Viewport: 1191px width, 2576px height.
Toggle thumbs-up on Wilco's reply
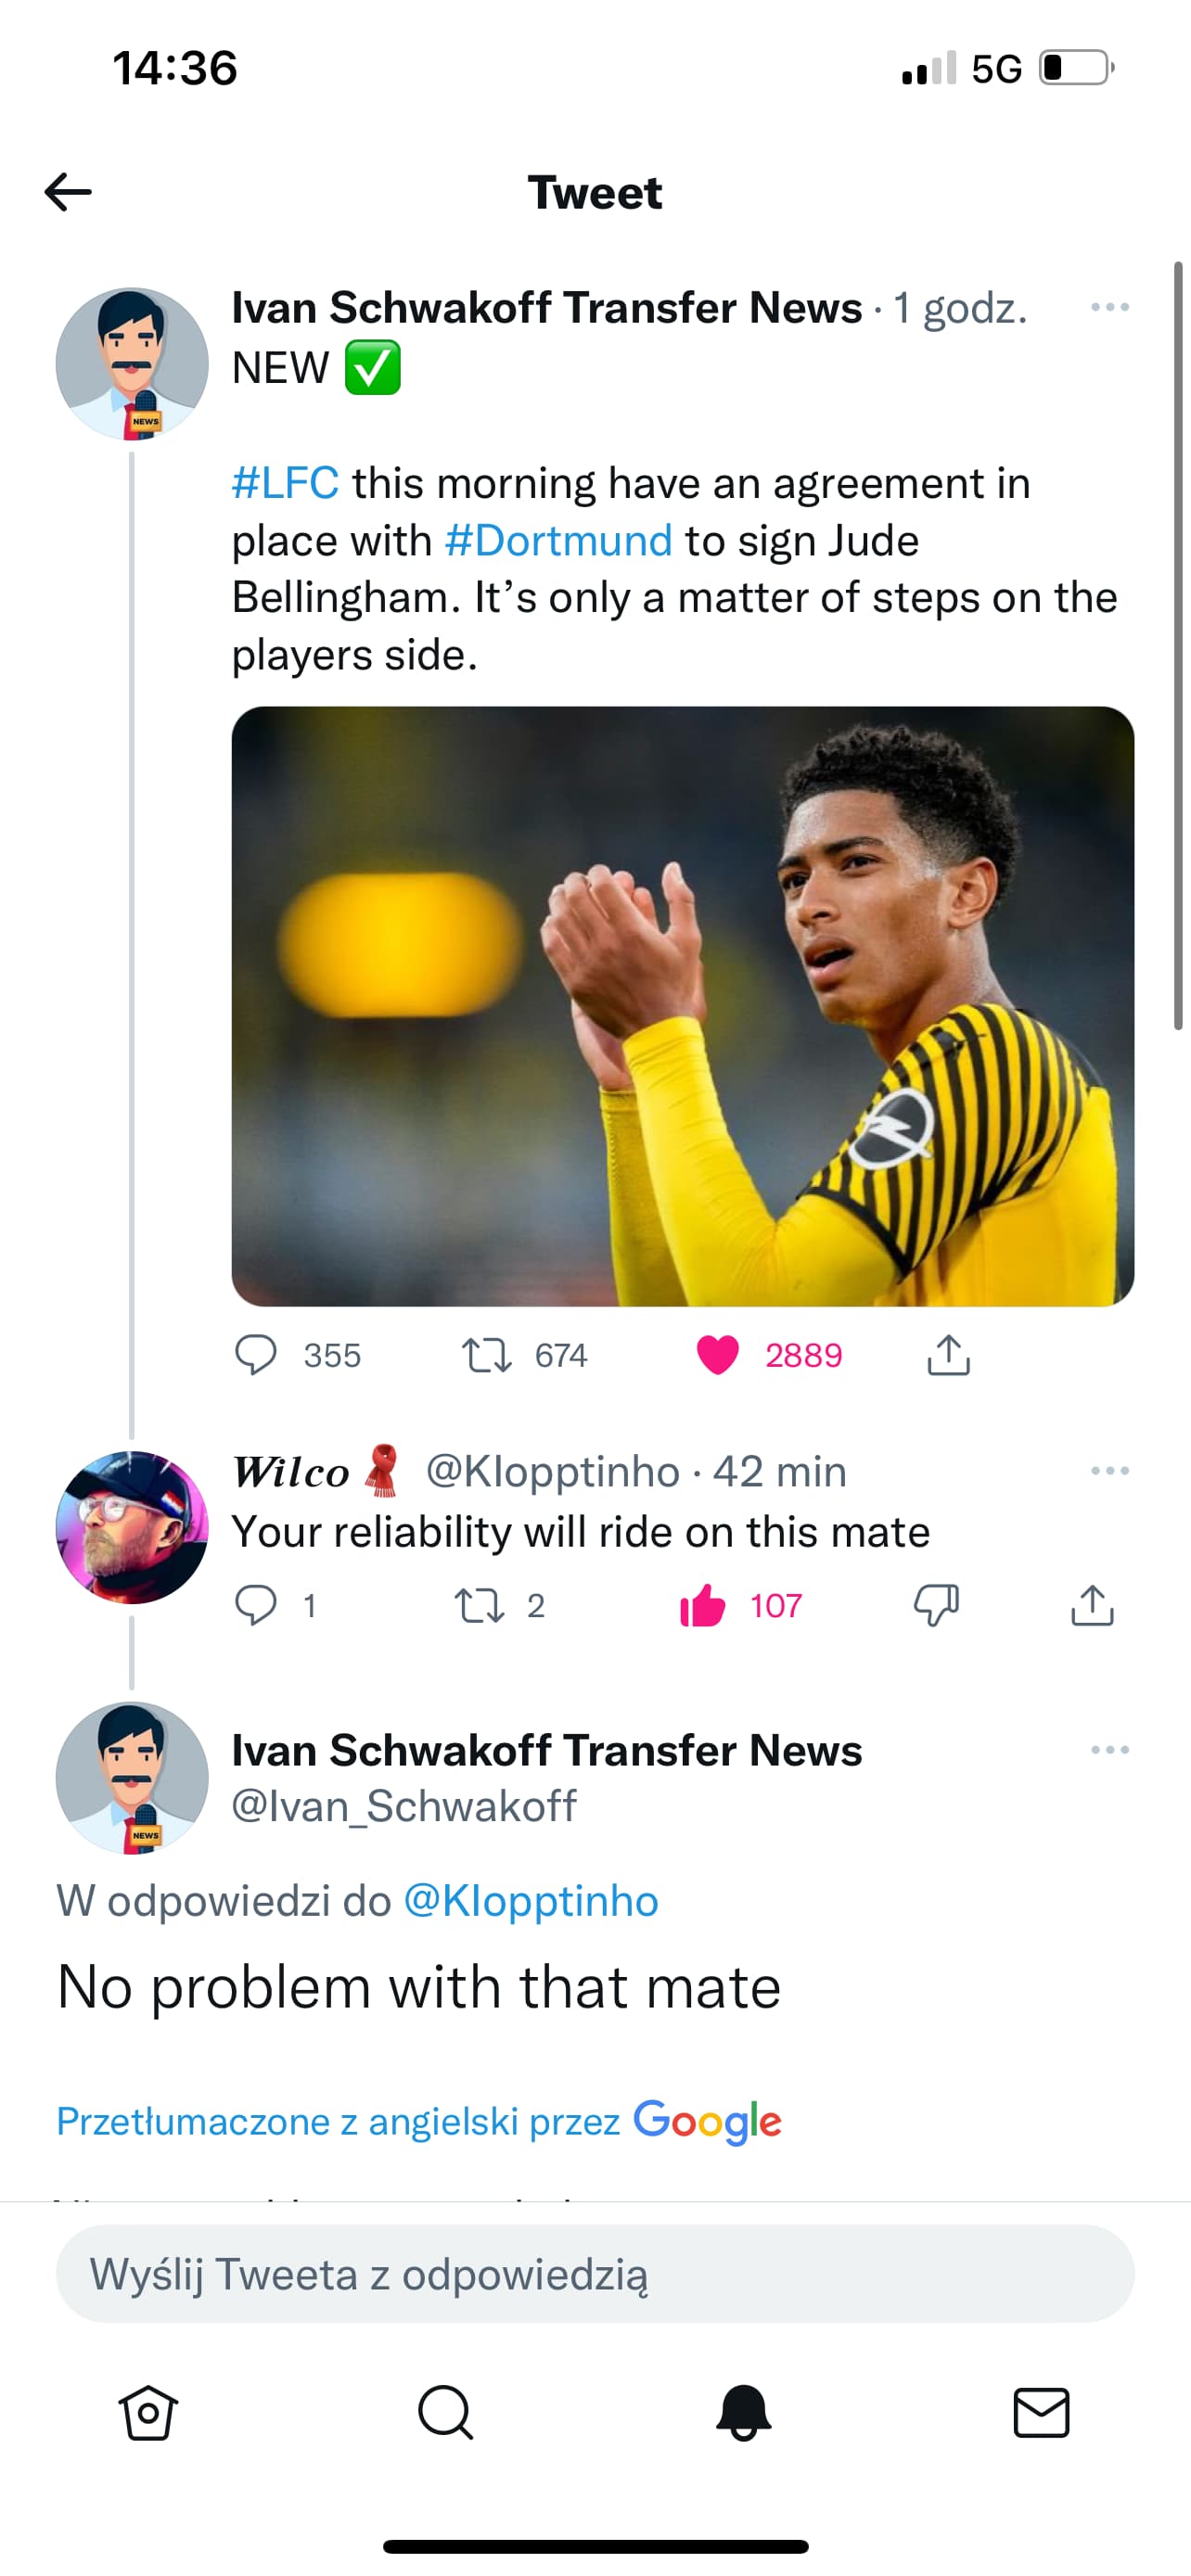click(702, 1605)
